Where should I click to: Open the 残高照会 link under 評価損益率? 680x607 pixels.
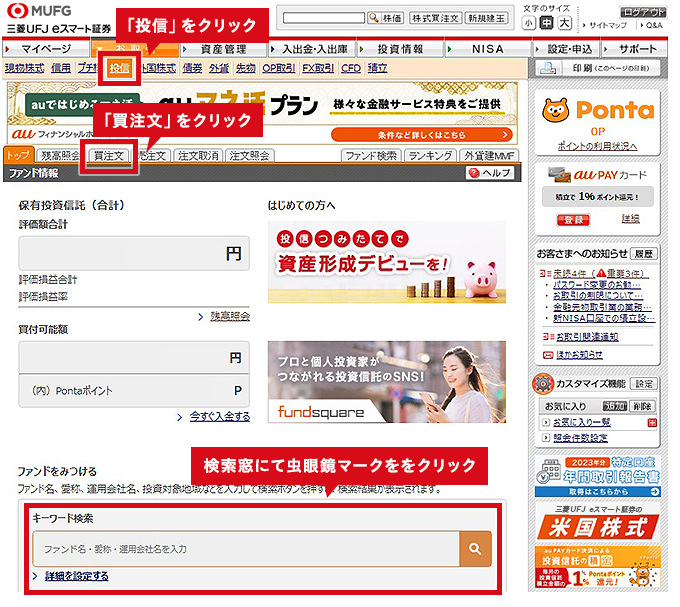tap(230, 317)
